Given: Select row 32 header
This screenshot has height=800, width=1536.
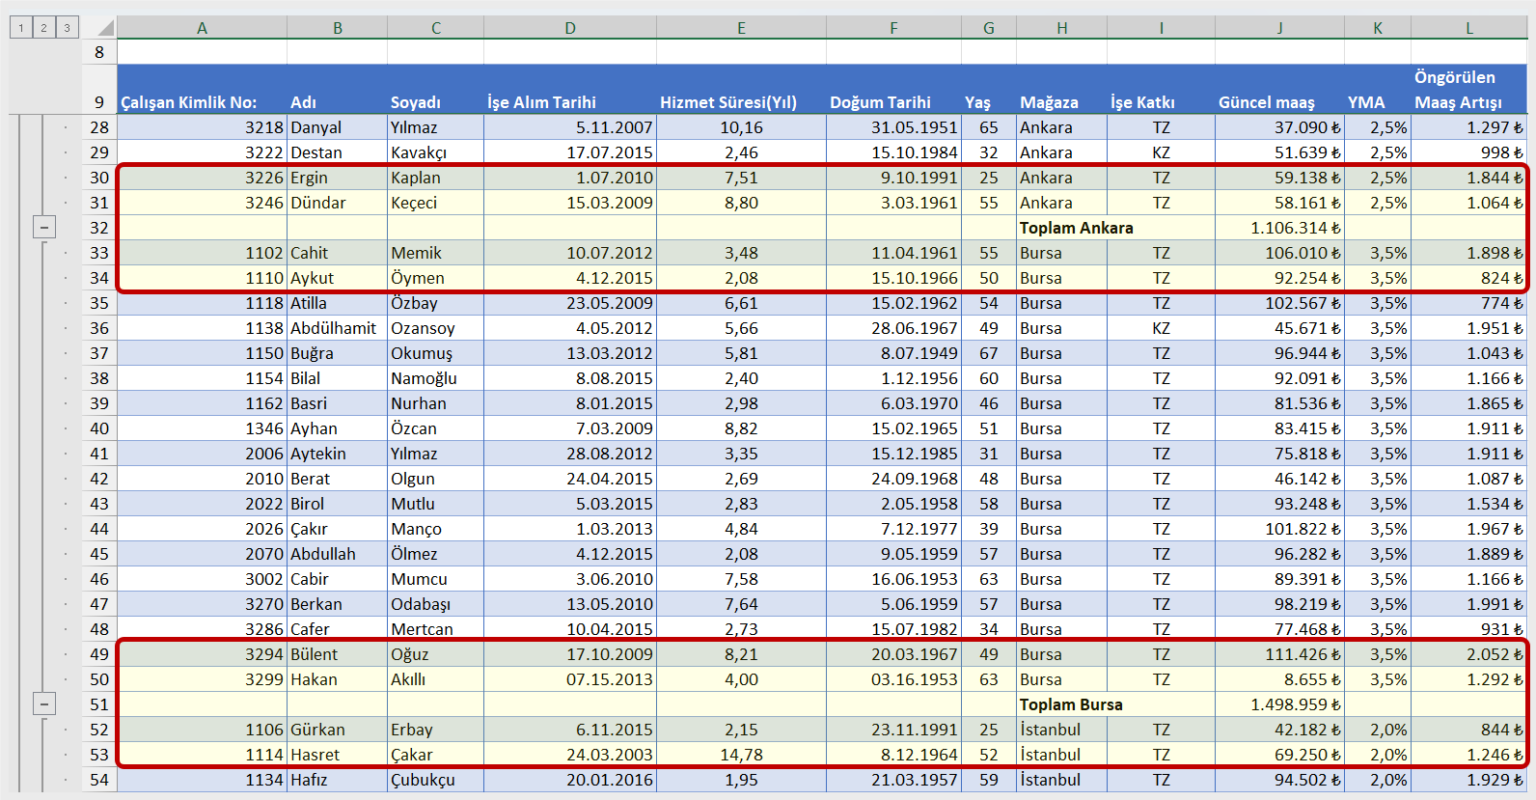Looking at the screenshot, I should 99,227.
